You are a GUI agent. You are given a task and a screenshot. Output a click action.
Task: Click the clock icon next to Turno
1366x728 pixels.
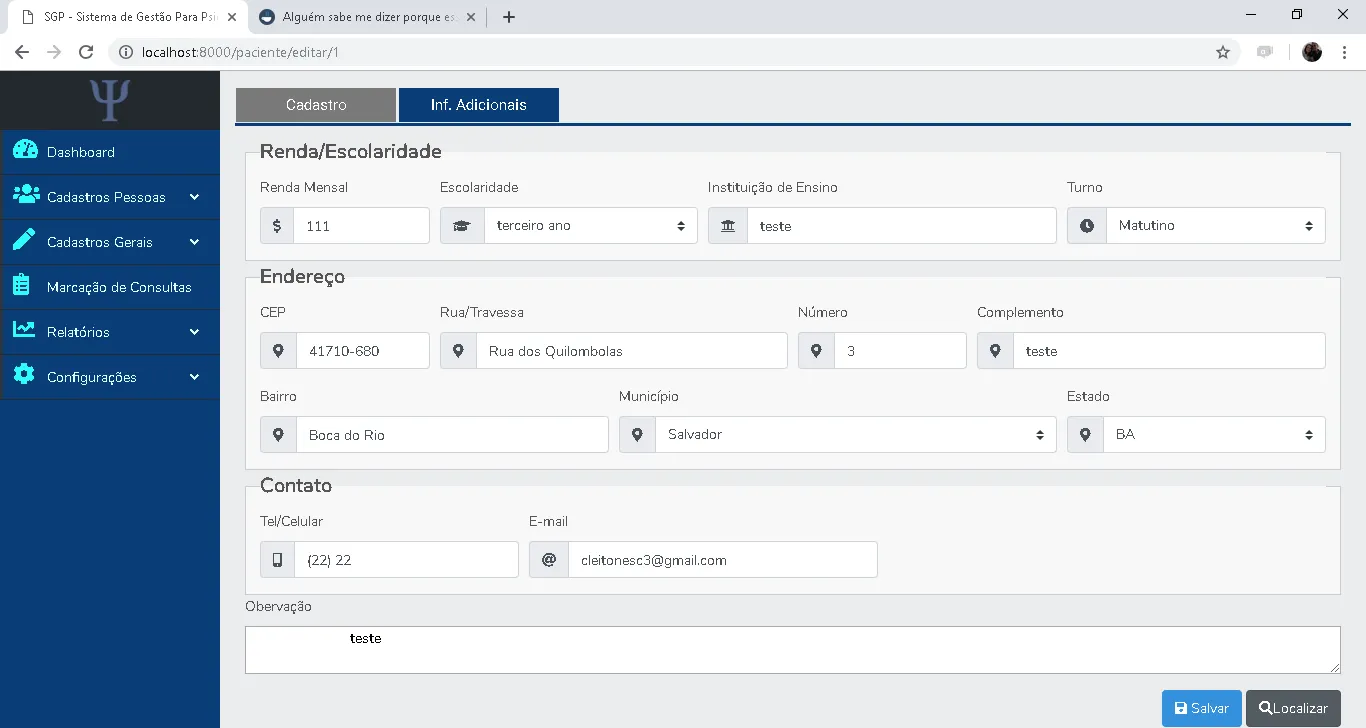(x=1086, y=226)
